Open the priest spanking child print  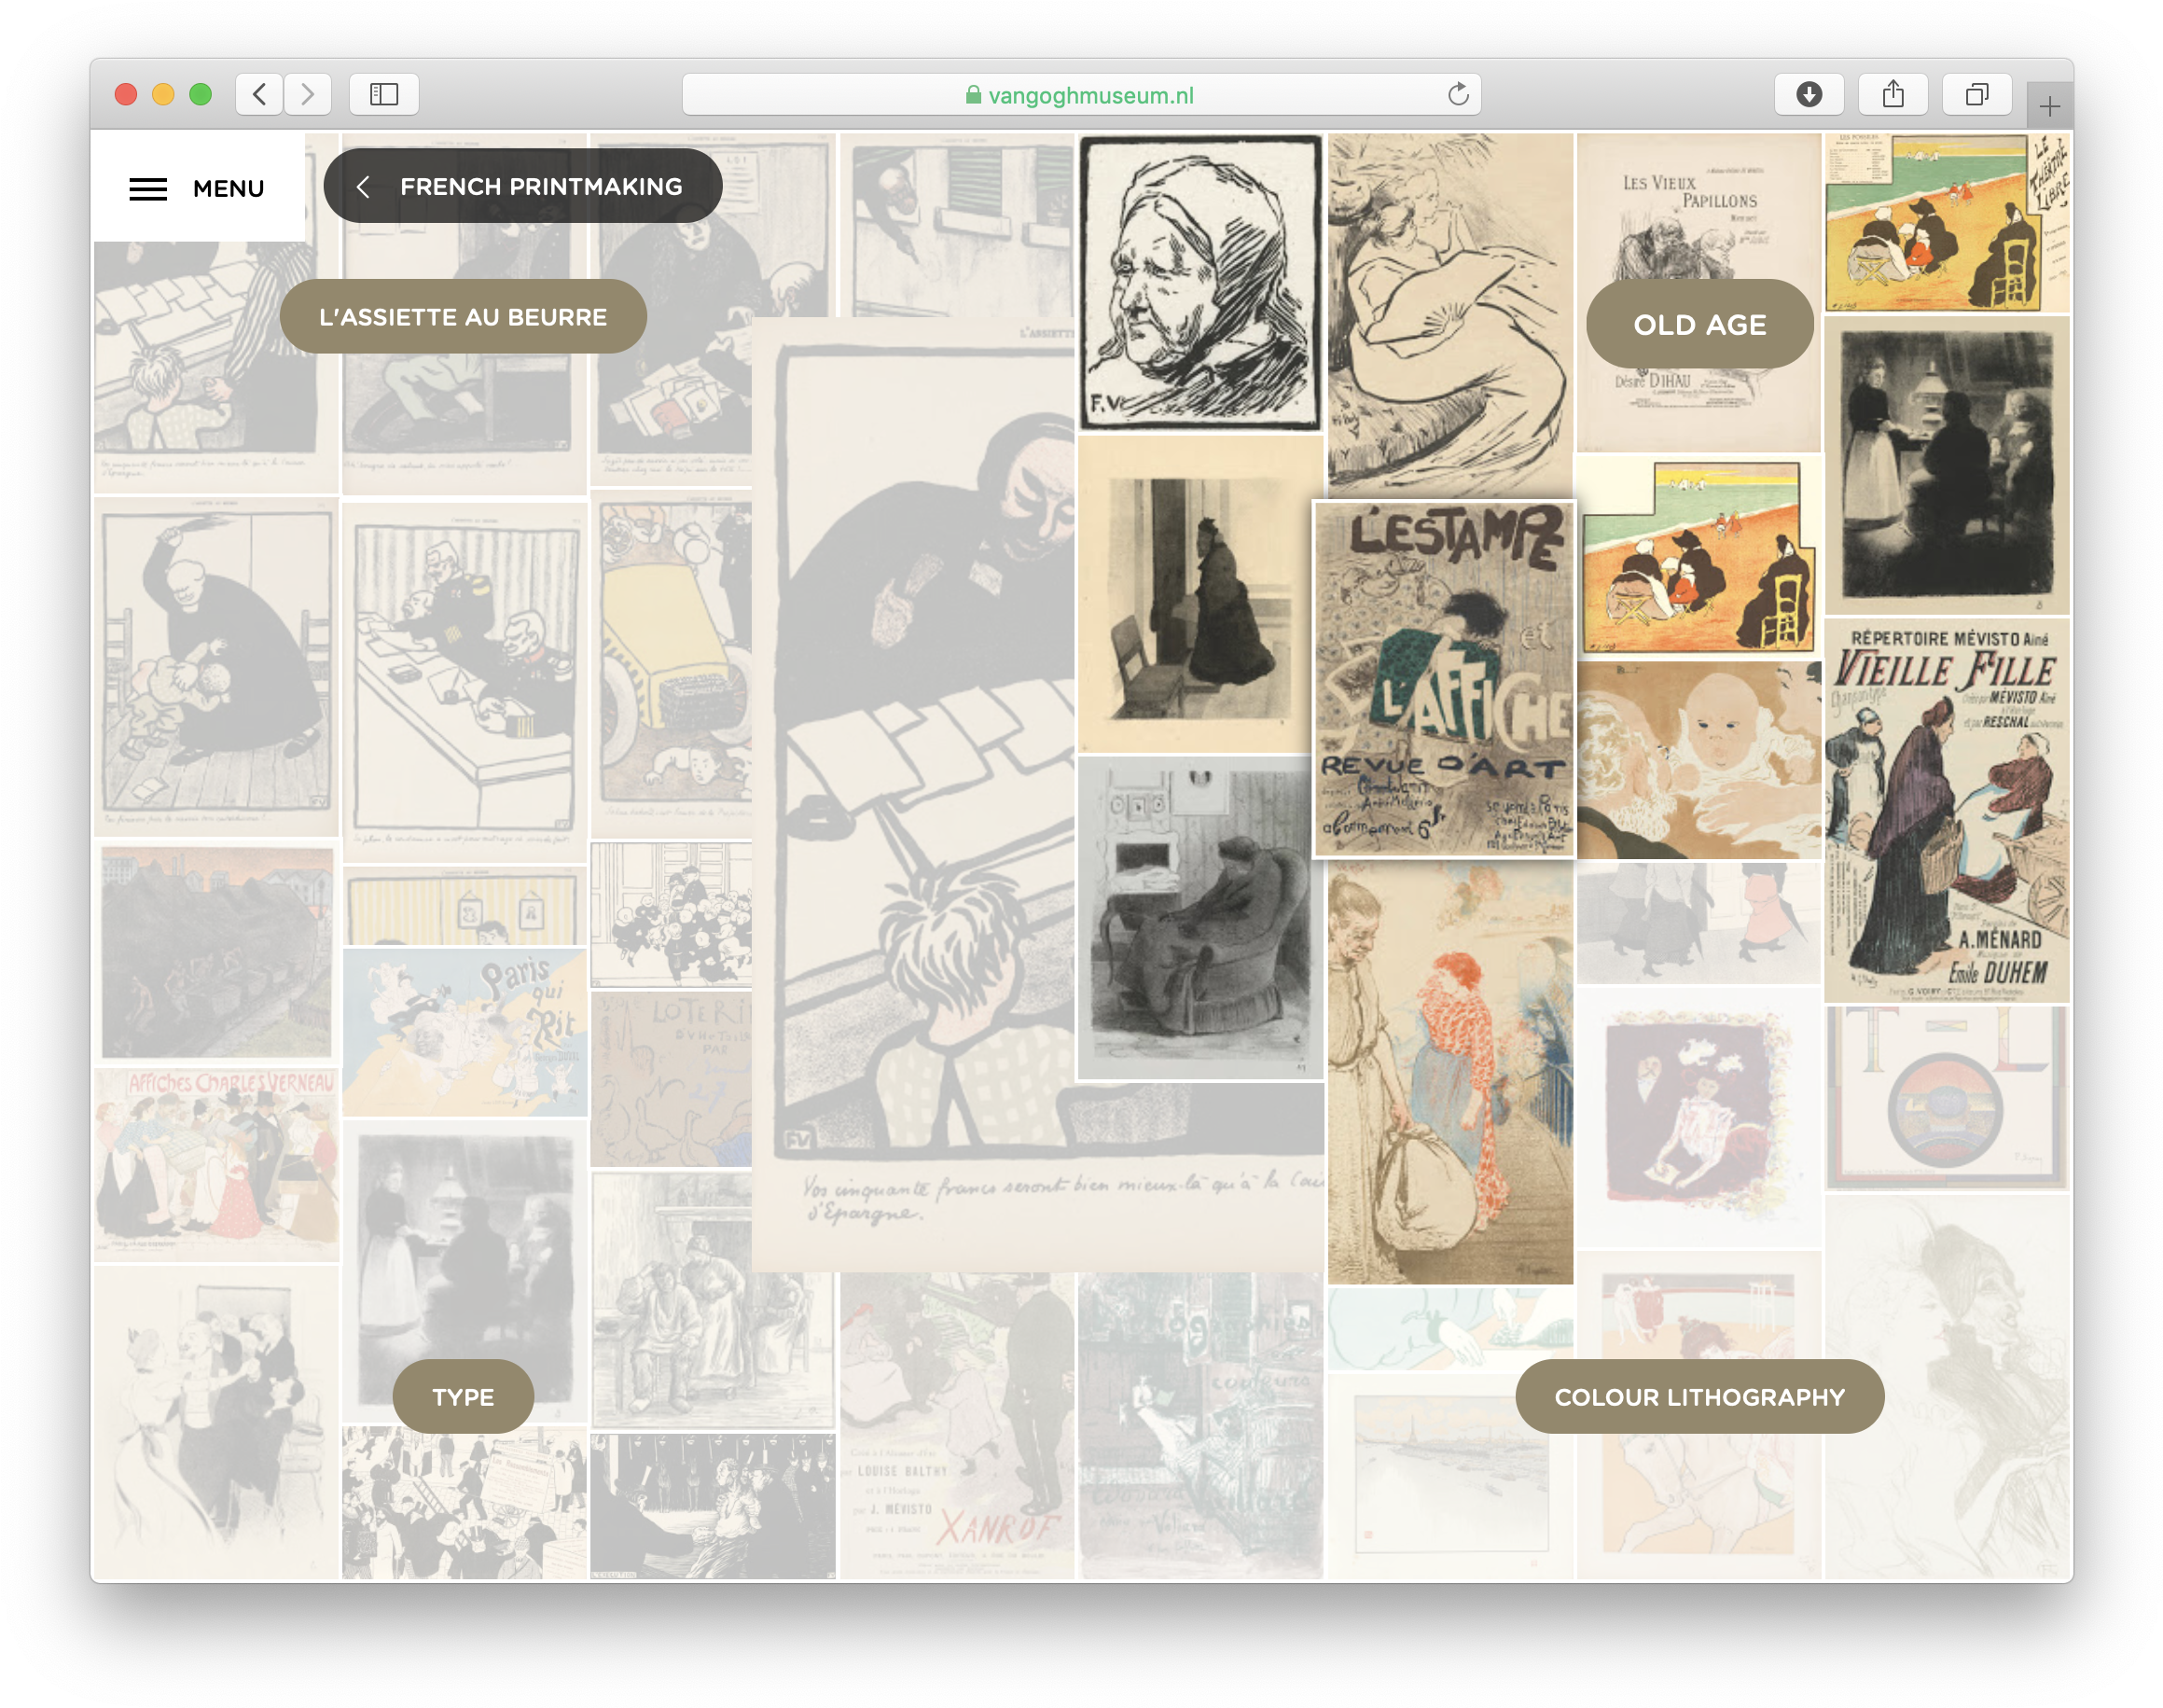point(216,666)
